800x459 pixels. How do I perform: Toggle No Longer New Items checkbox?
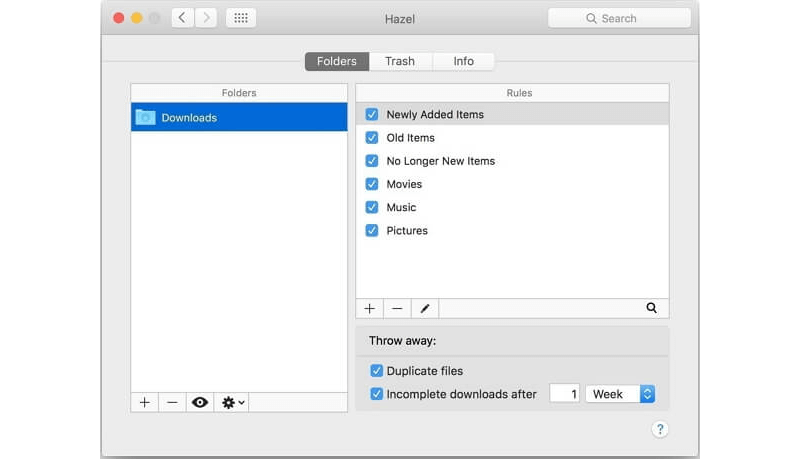click(372, 161)
